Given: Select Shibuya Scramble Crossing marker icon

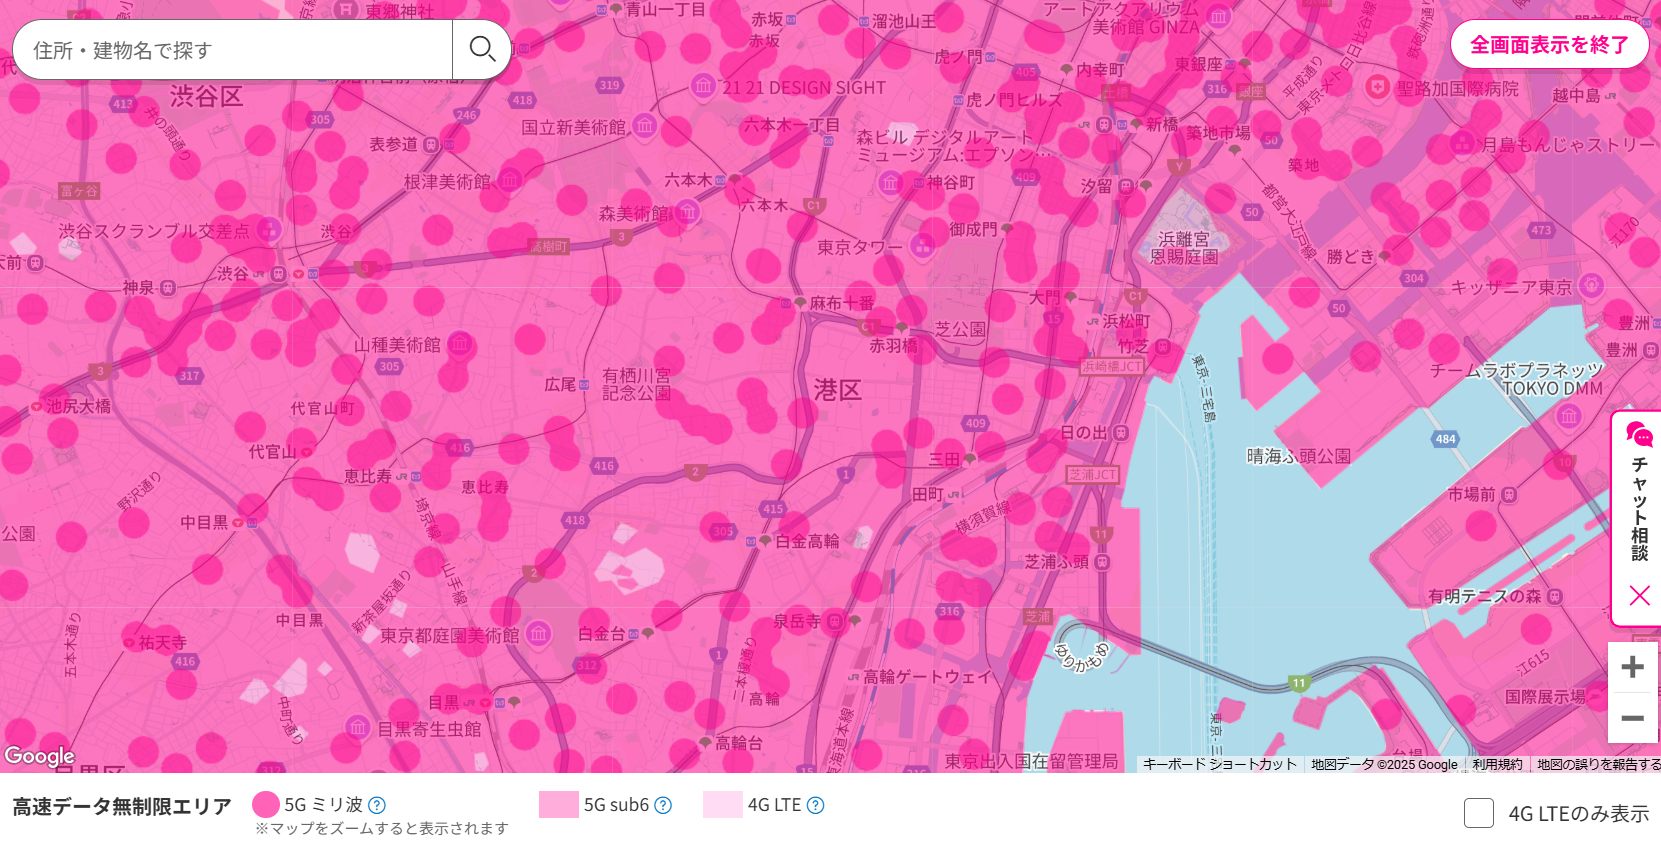Looking at the screenshot, I should pyautogui.click(x=268, y=230).
